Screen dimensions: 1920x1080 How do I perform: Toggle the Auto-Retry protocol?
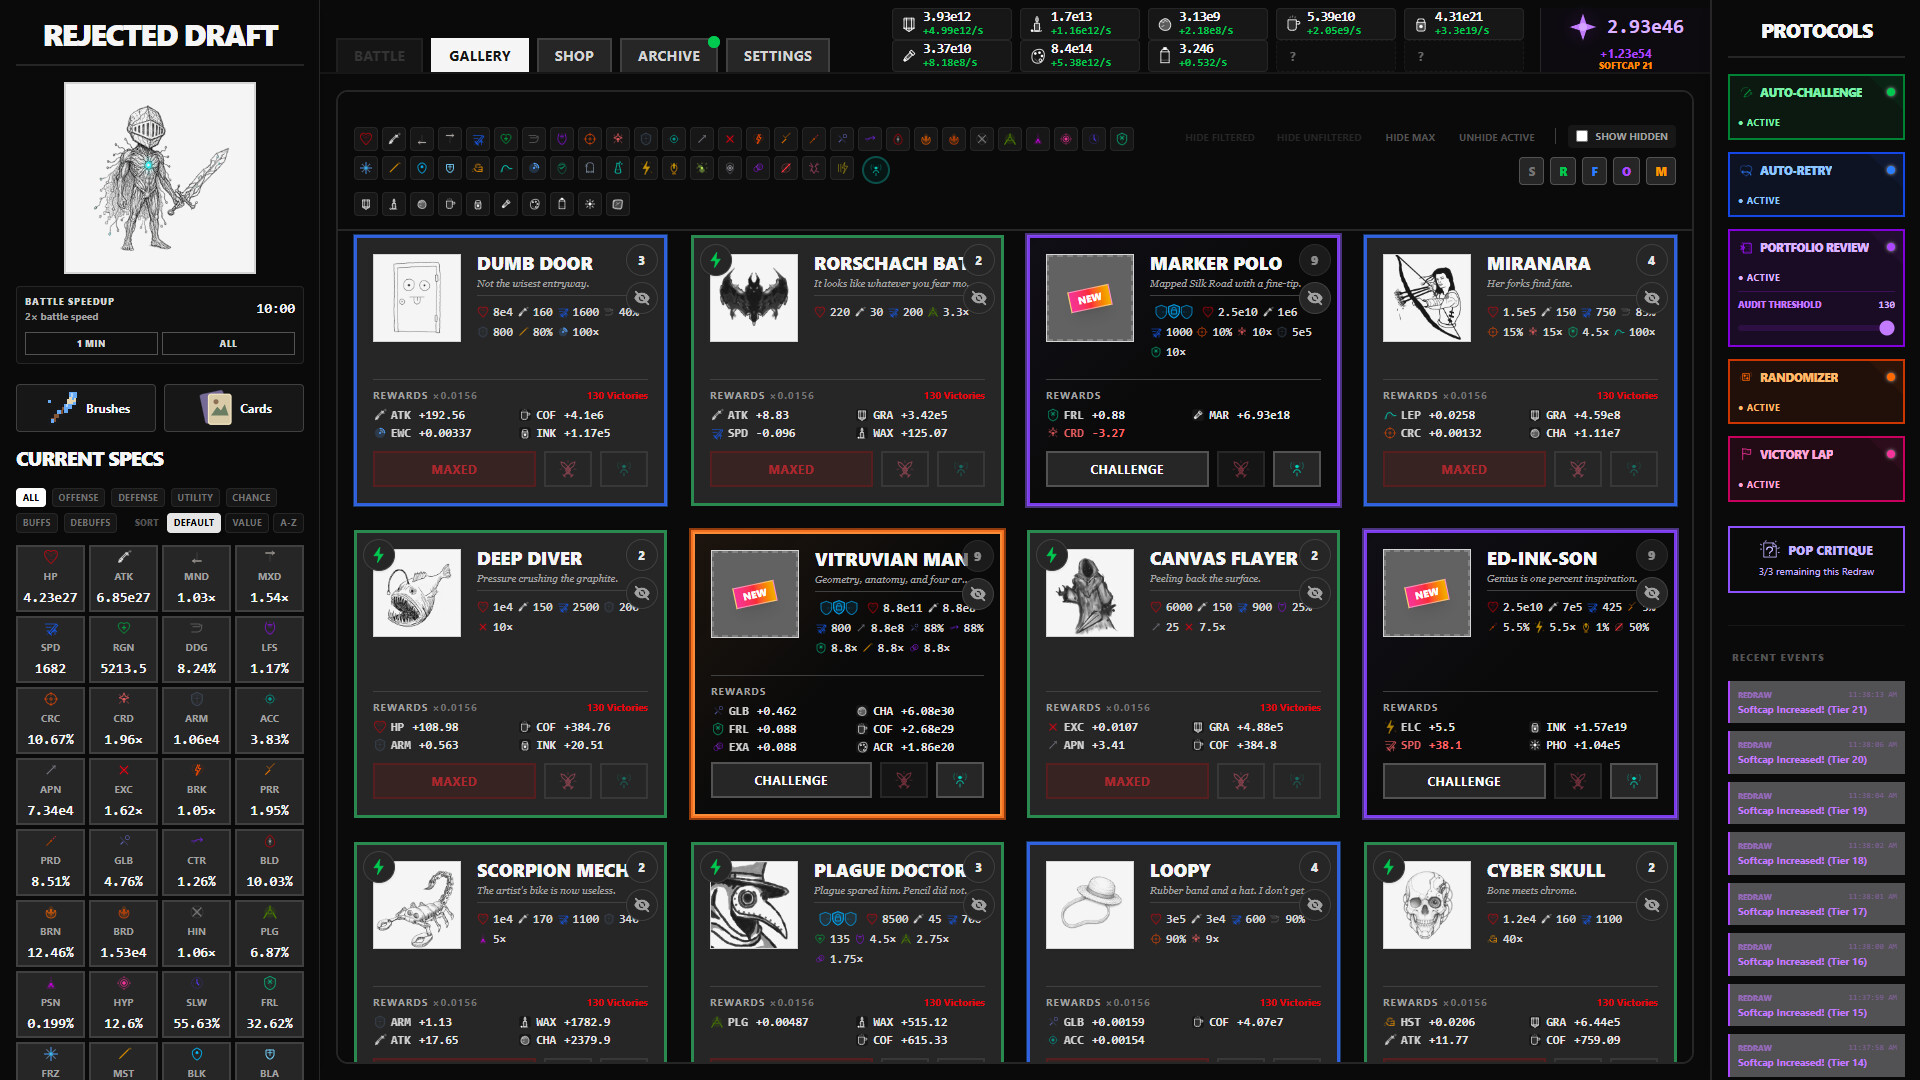(x=1816, y=184)
